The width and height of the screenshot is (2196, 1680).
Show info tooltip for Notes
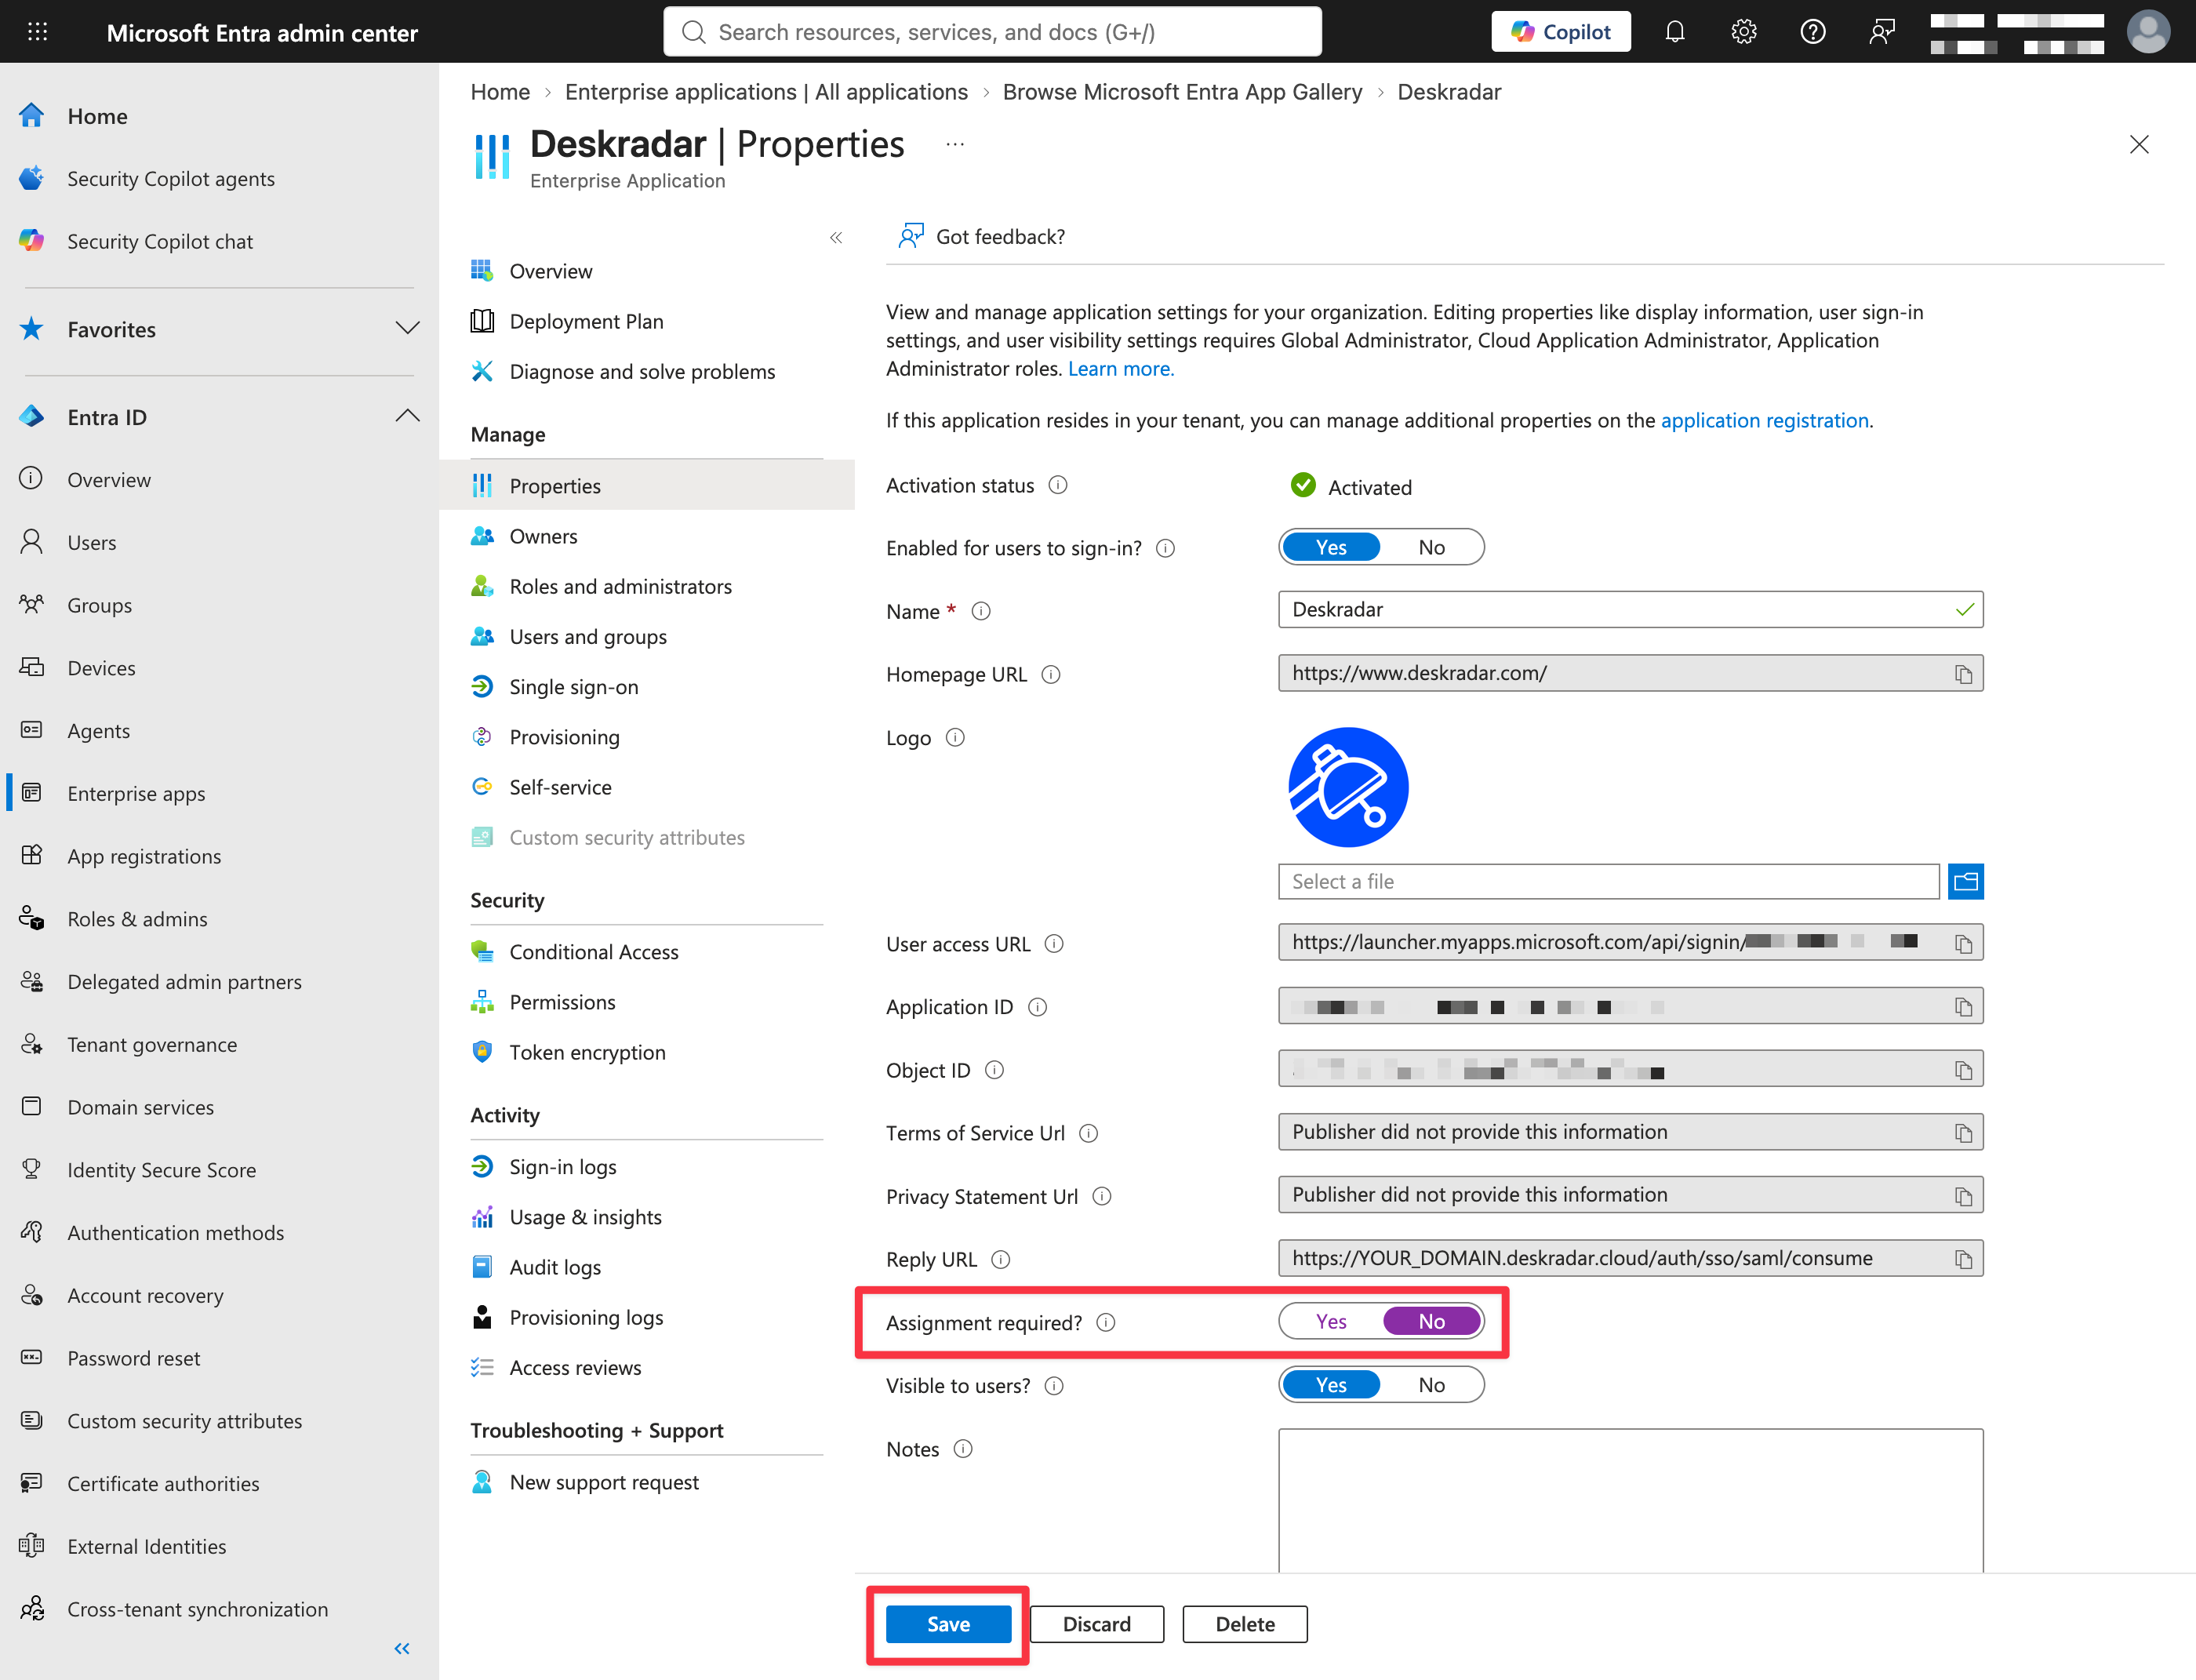(963, 1448)
